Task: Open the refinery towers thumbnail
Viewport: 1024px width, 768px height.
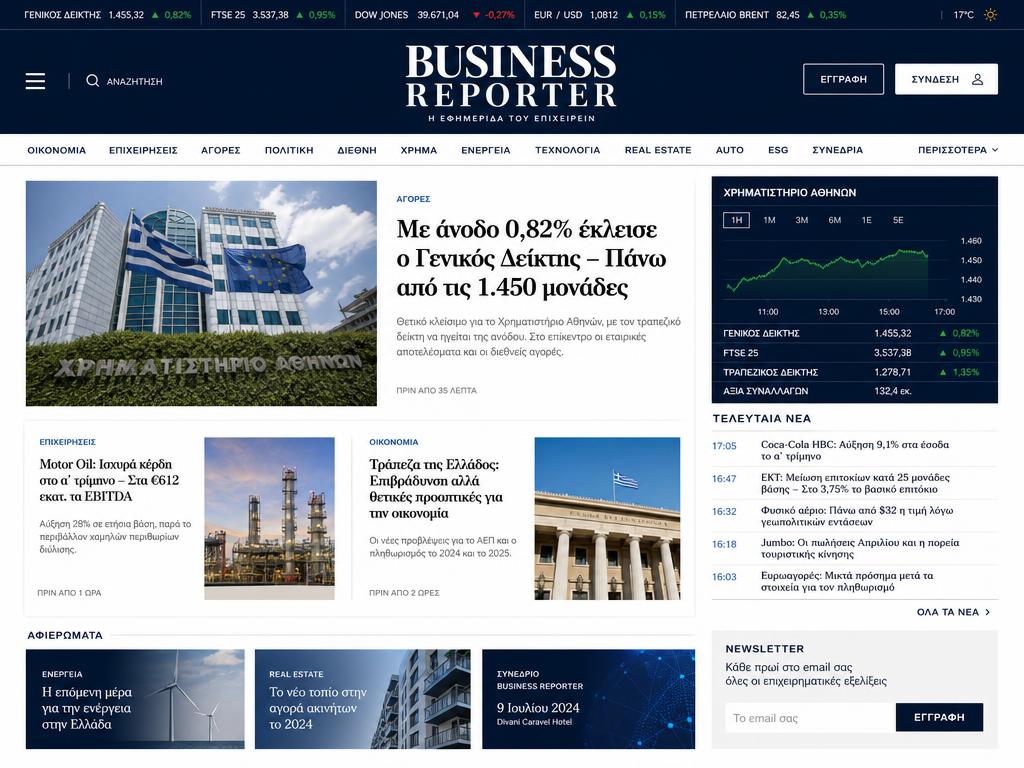Action: coord(269,519)
